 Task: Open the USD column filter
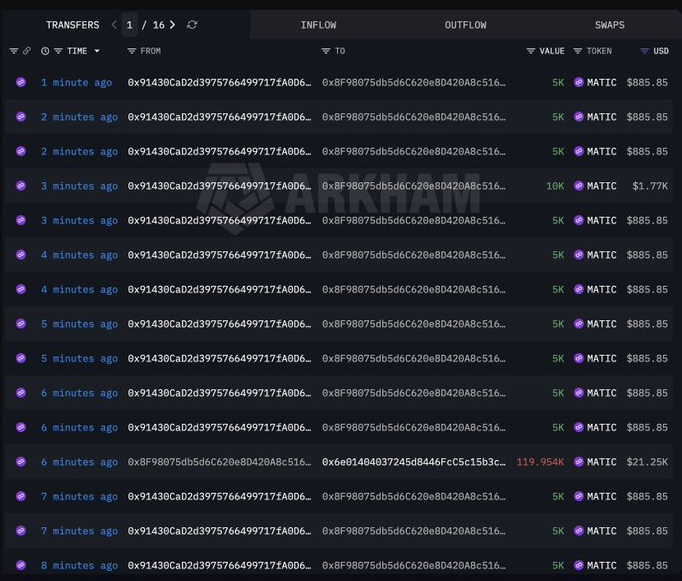coord(644,51)
